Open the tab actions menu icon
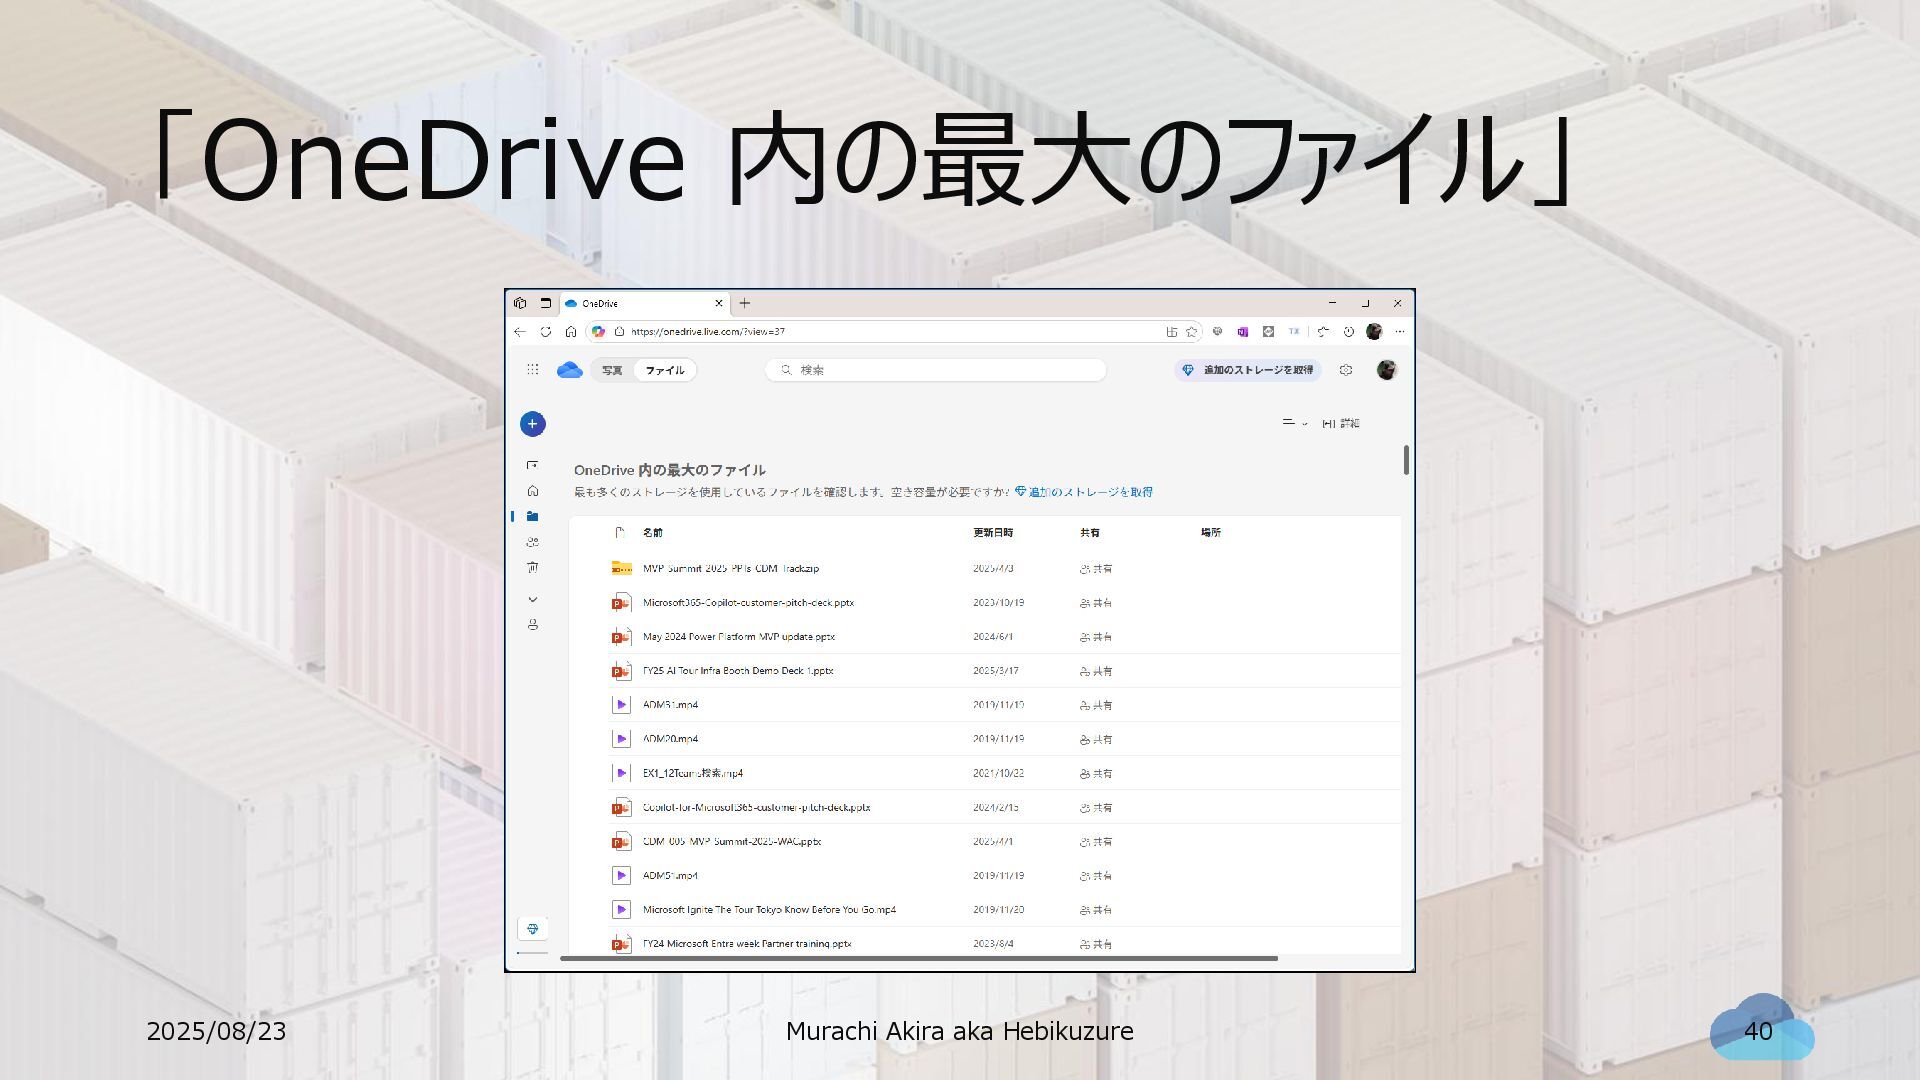Viewport: 1920px width, 1080px height. pyautogui.click(x=546, y=303)
